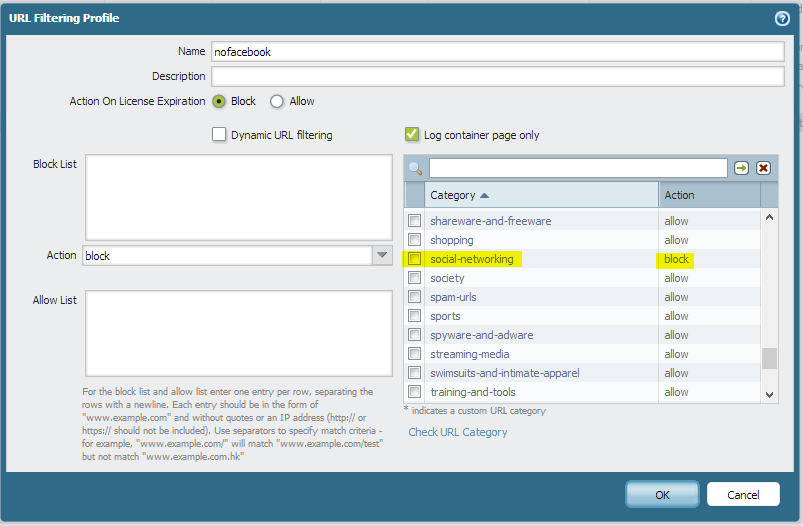Click the scroll up arrow in category list
803x526 pixels.
769,218
